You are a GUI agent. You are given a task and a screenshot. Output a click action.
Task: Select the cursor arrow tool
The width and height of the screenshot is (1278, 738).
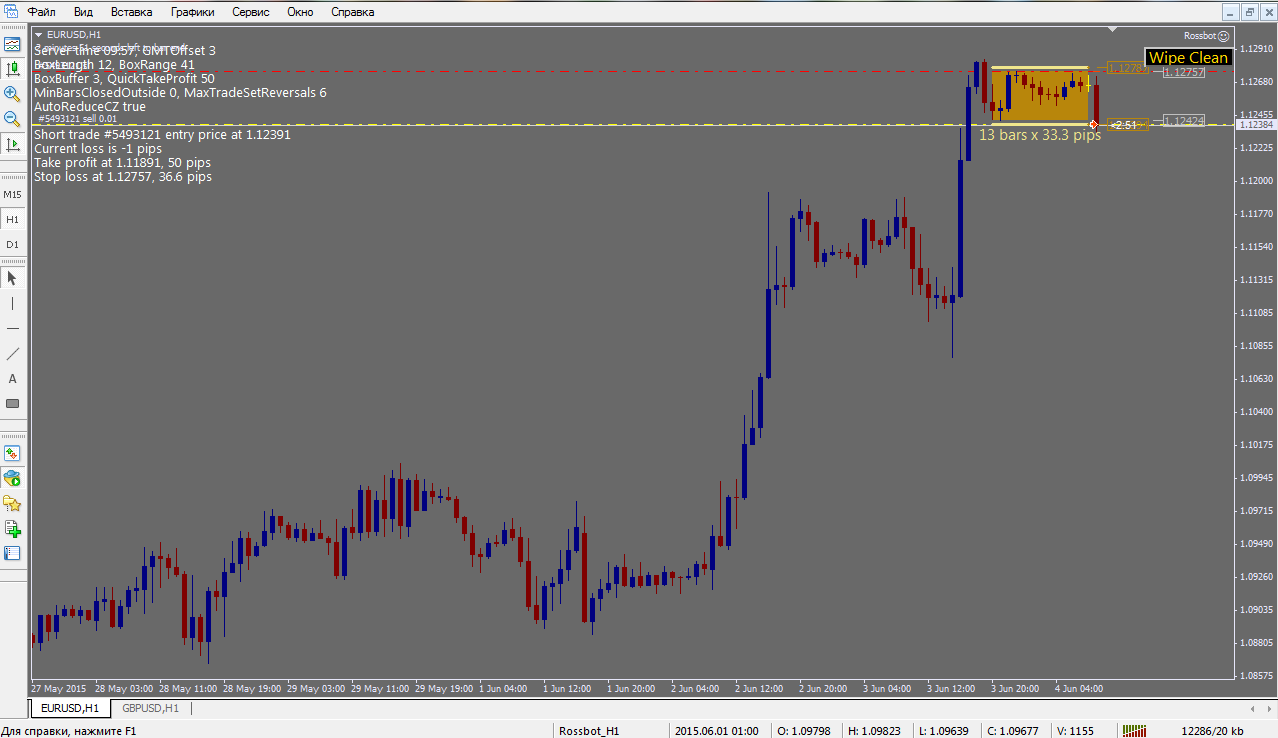pos(12,278)
